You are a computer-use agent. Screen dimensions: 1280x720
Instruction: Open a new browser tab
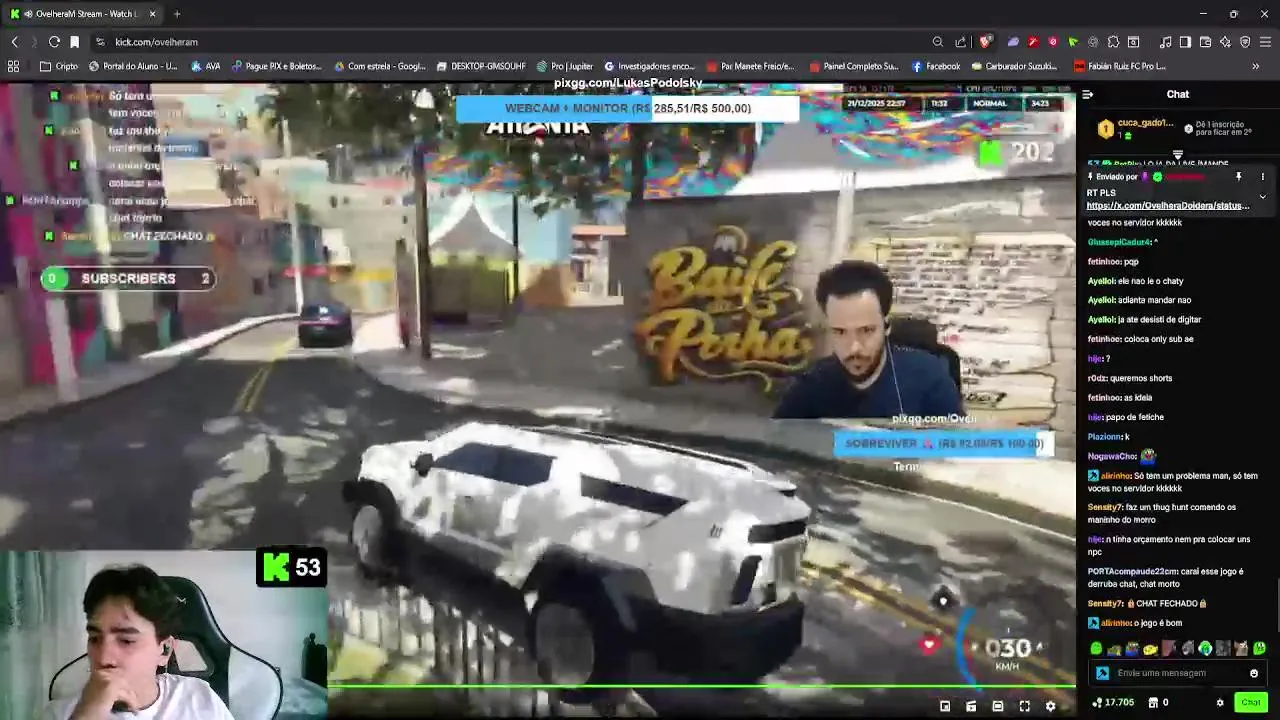[177, 14]
